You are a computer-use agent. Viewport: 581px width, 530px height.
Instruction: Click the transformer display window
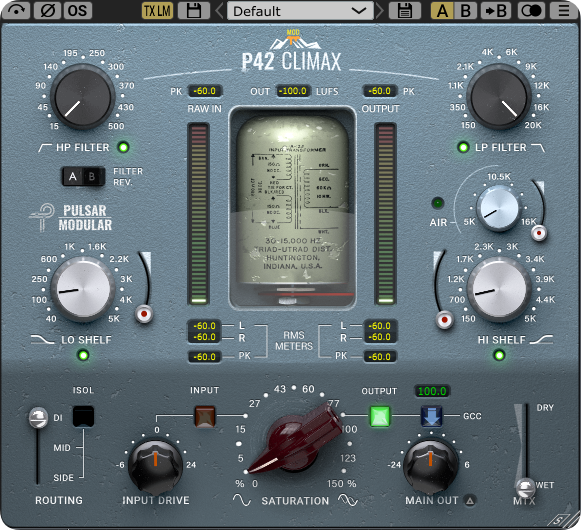coord(292,208)
